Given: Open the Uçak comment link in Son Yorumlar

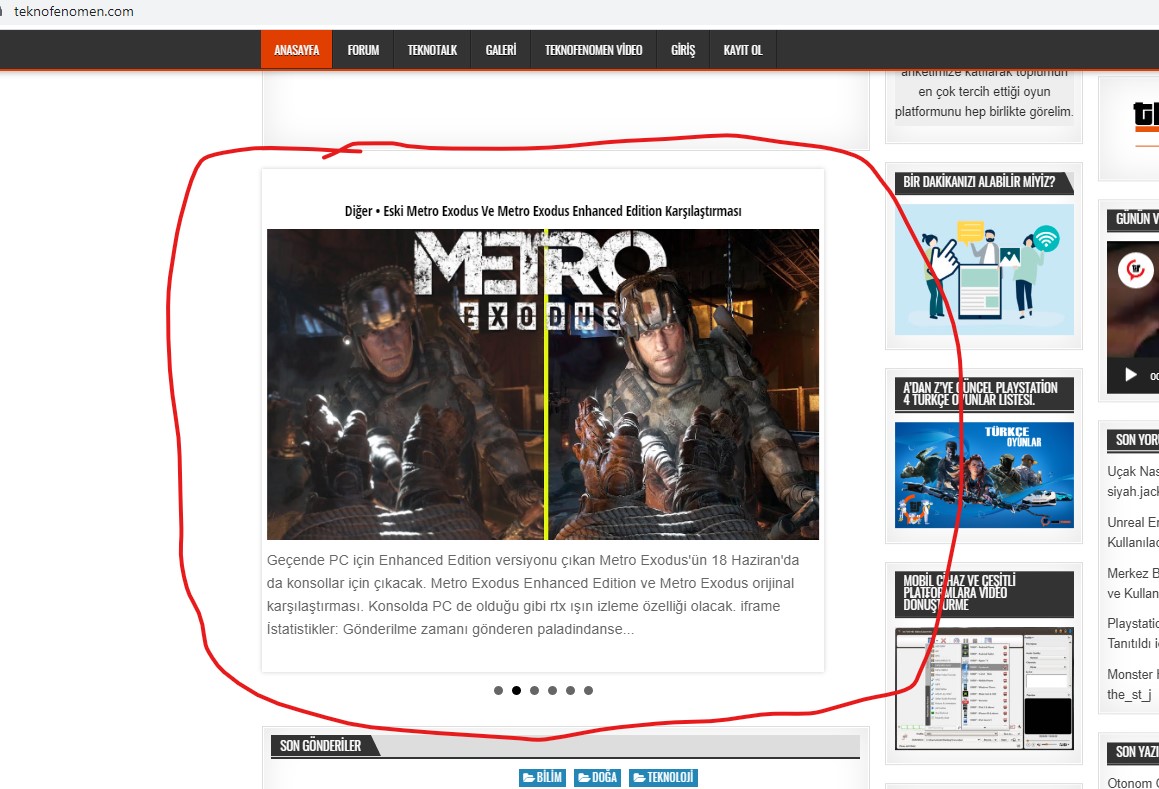Looking at the screenshot, I should pos(1132,481).
